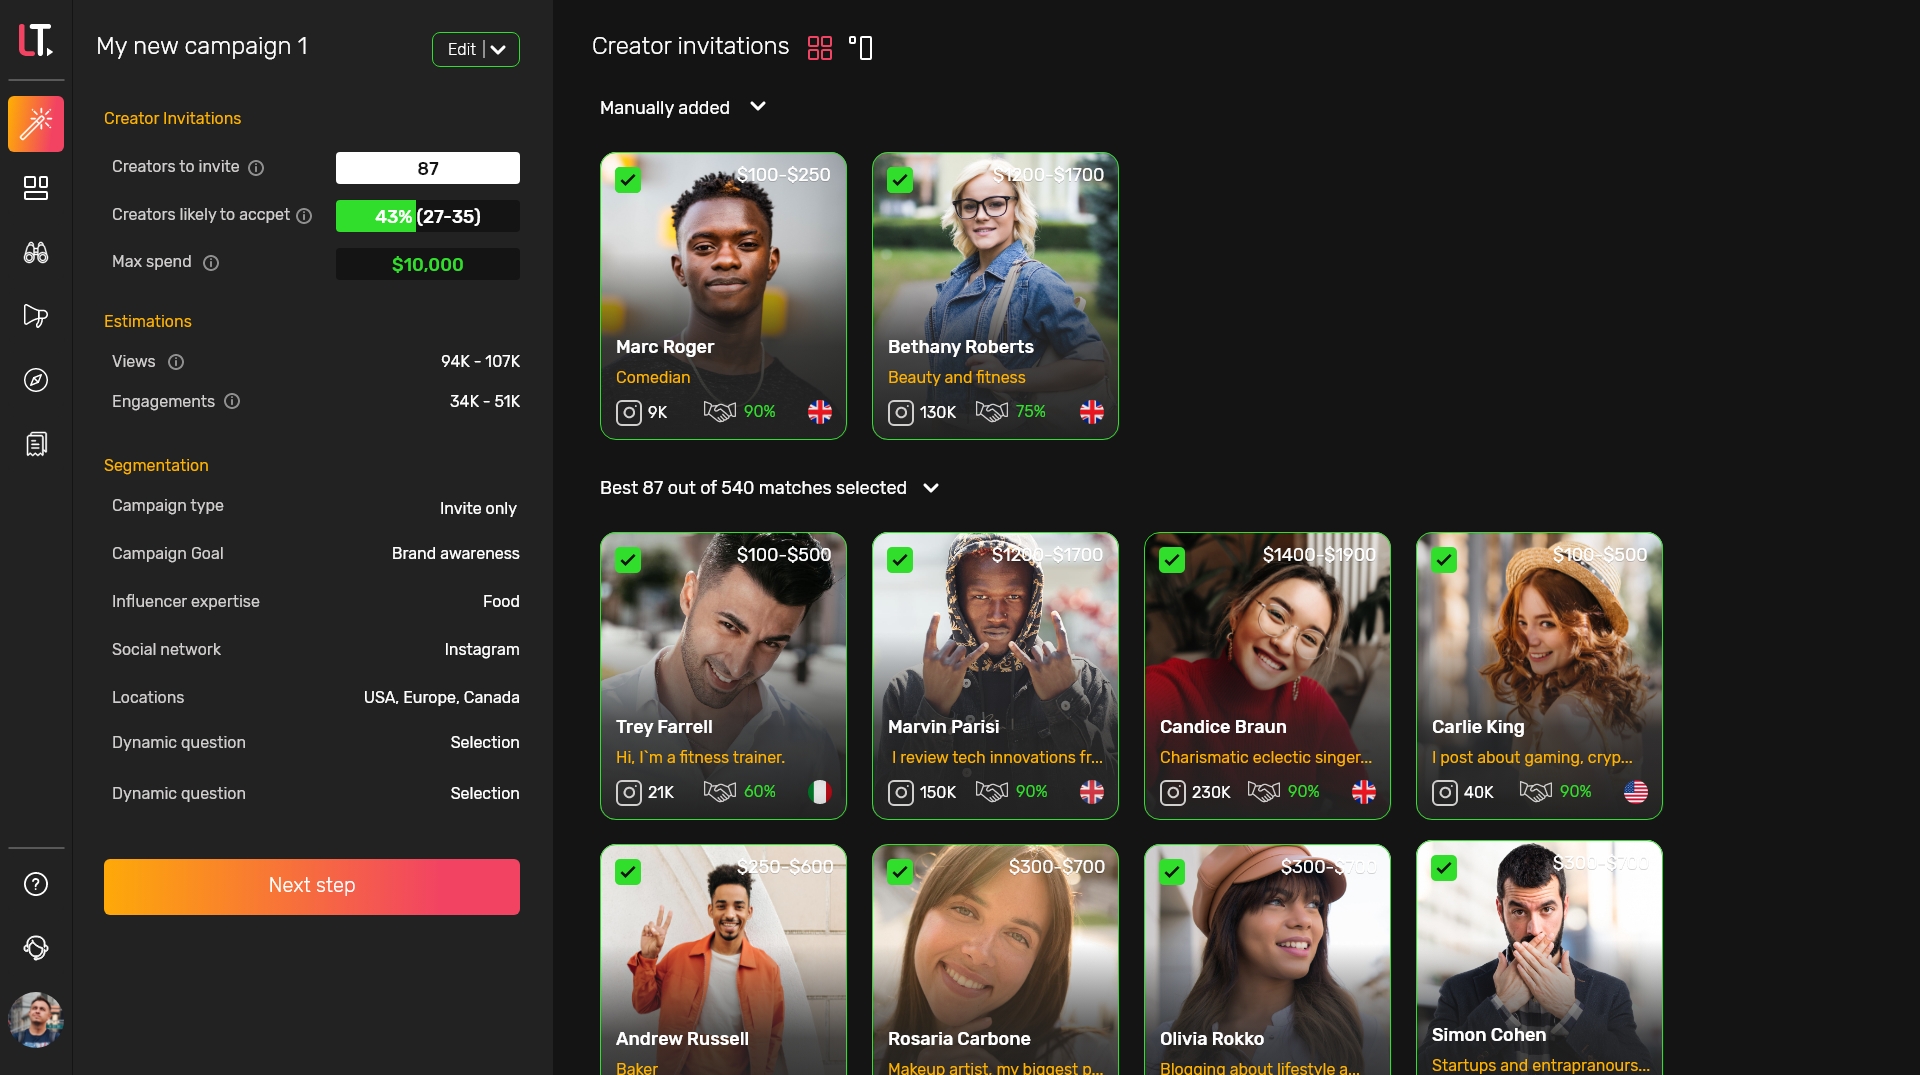This screenshot has width=1920, height=1075.
Task: Uncheck Marc Roger's selection checkbox
Action: click(x=628, y=180)
